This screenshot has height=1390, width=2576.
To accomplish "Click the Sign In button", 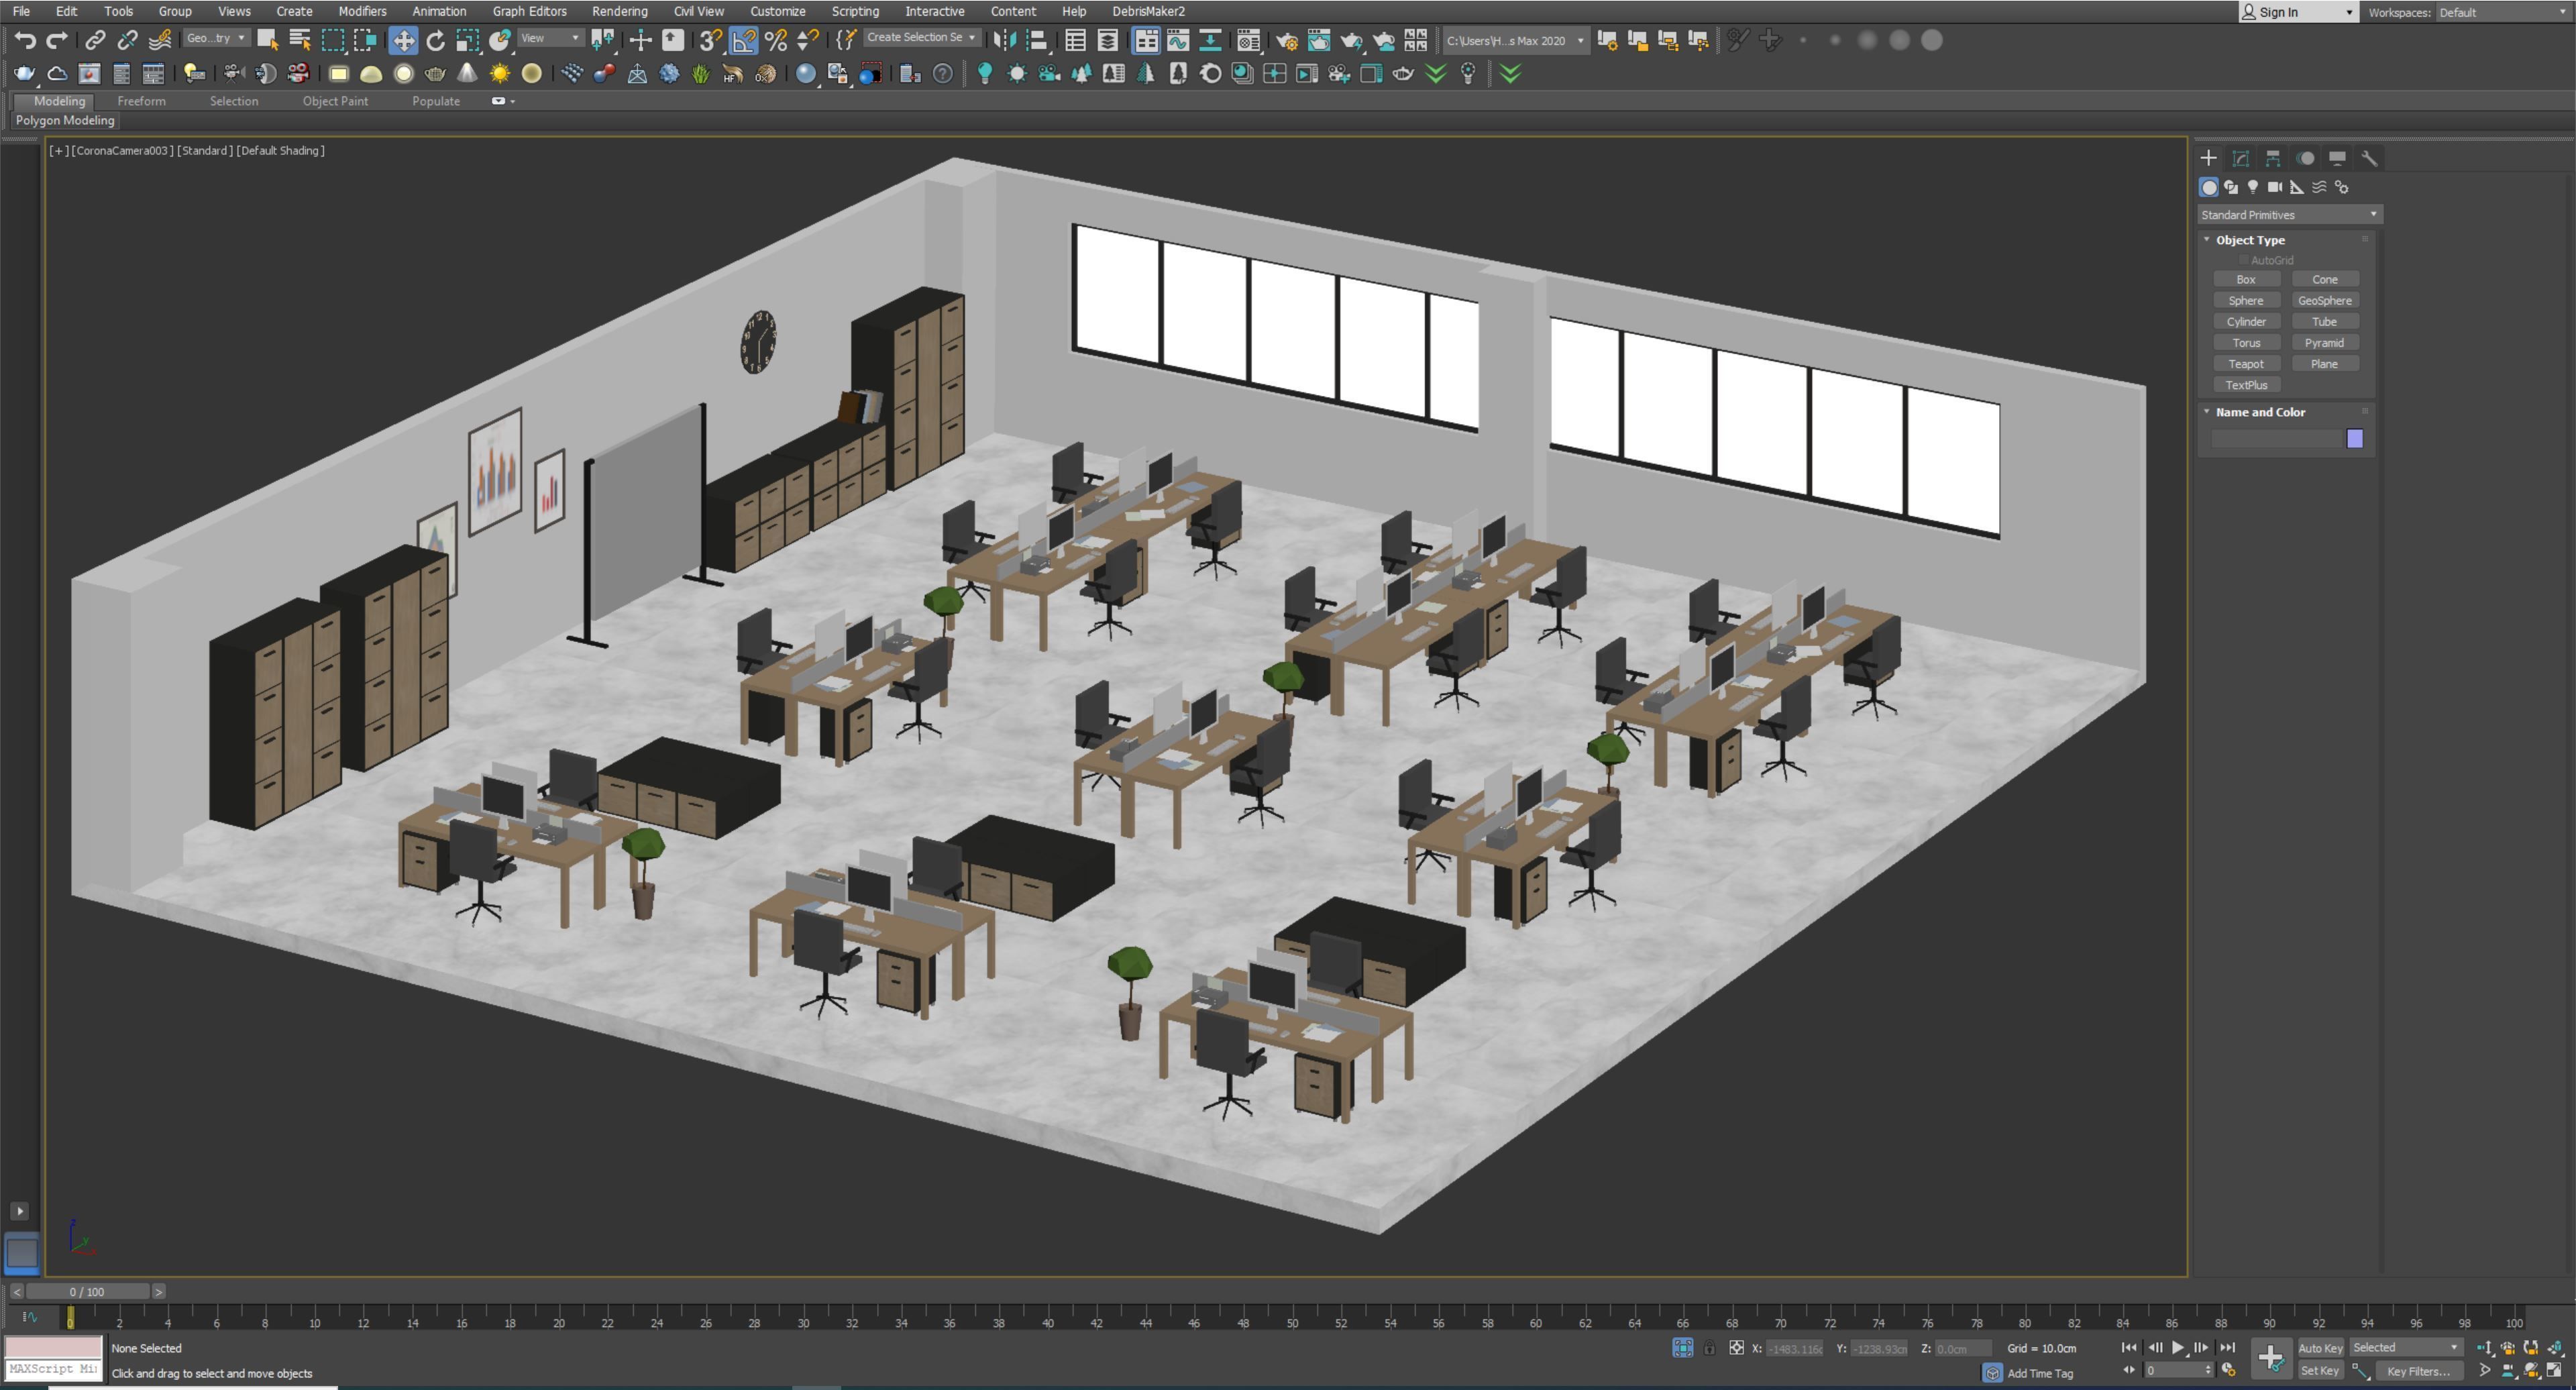I will point(2298,12).
